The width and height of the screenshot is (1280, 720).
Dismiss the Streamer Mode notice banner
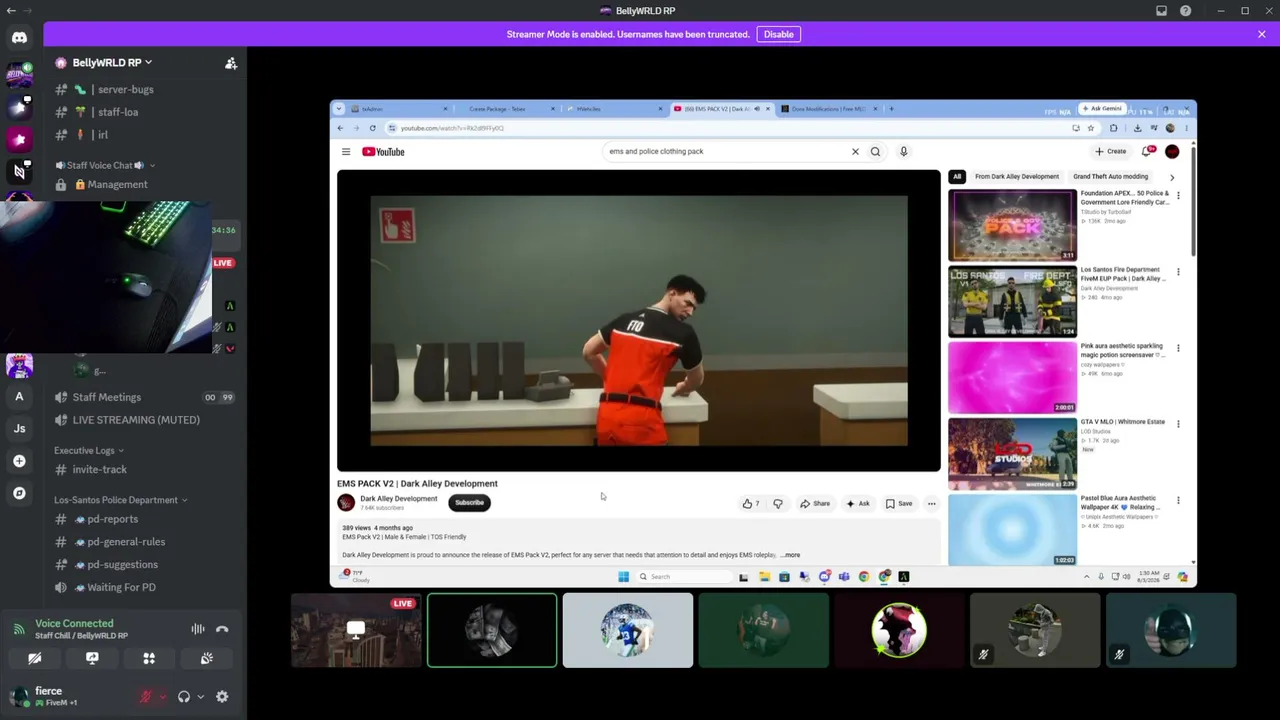(1262, 34)
